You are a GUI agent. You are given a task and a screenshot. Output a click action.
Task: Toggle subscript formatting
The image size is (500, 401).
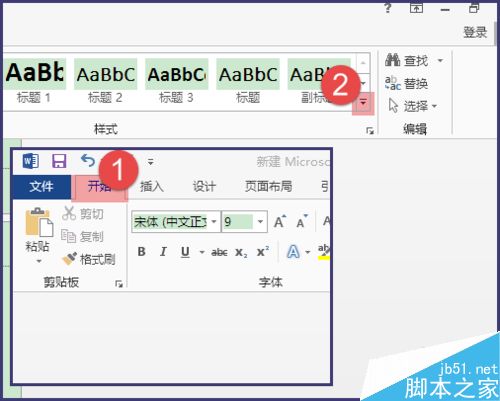(x=241, y=252)
